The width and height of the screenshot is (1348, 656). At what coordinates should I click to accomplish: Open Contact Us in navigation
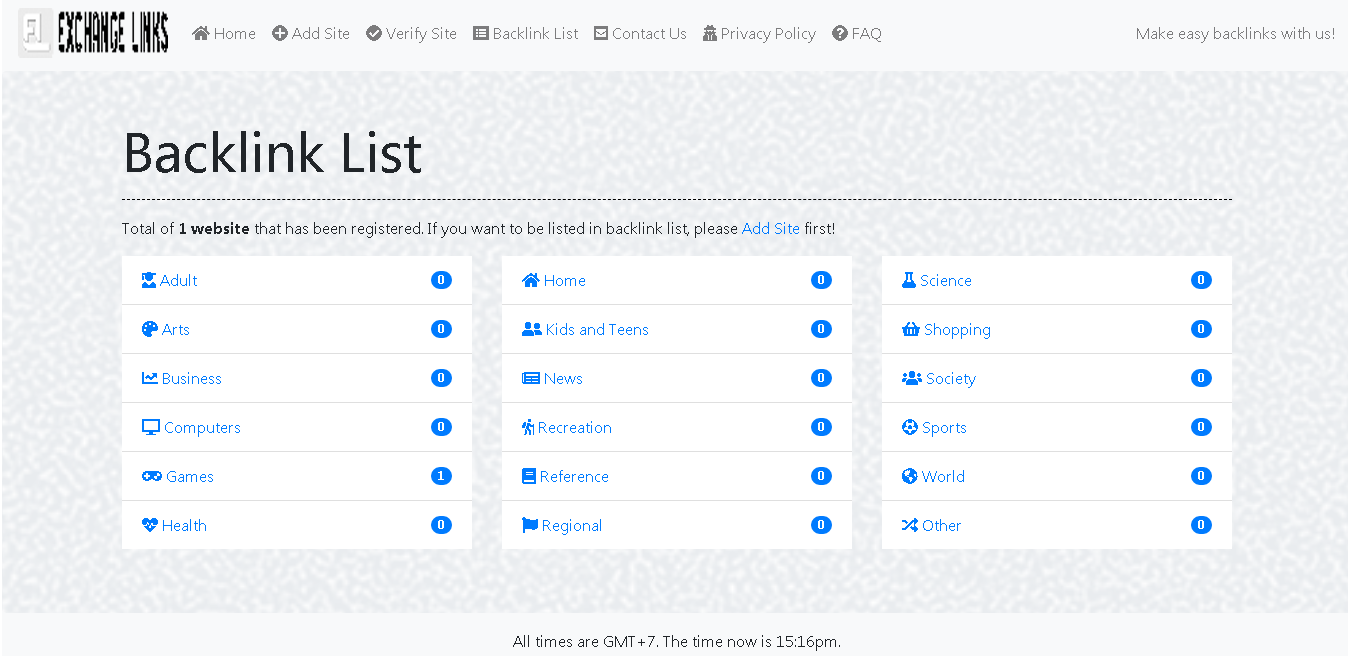pyautogui.click(x=640, y=33)
